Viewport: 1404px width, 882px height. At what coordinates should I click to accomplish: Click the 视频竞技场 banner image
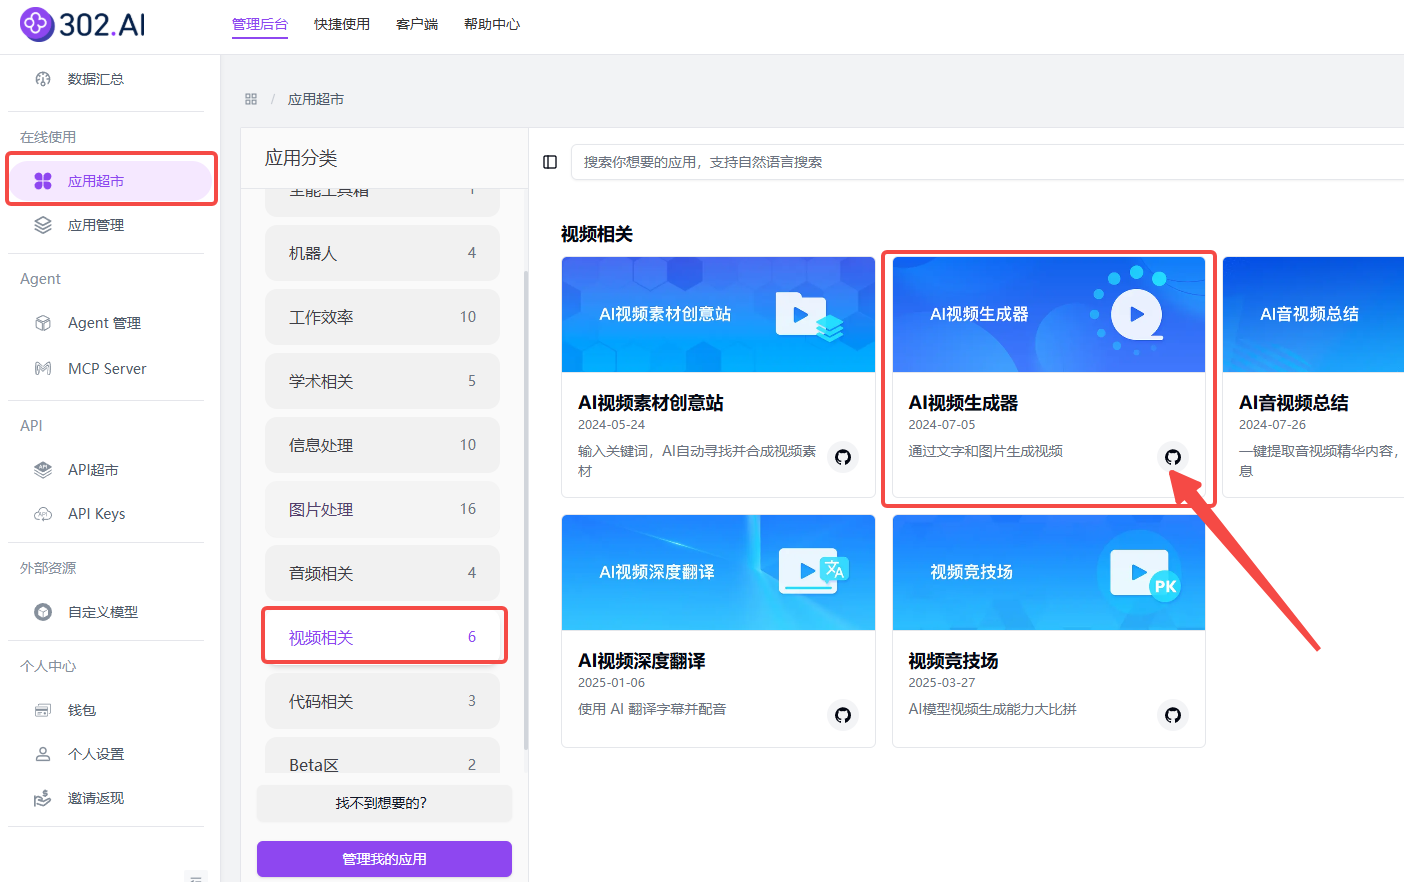tap(1049, 572)
